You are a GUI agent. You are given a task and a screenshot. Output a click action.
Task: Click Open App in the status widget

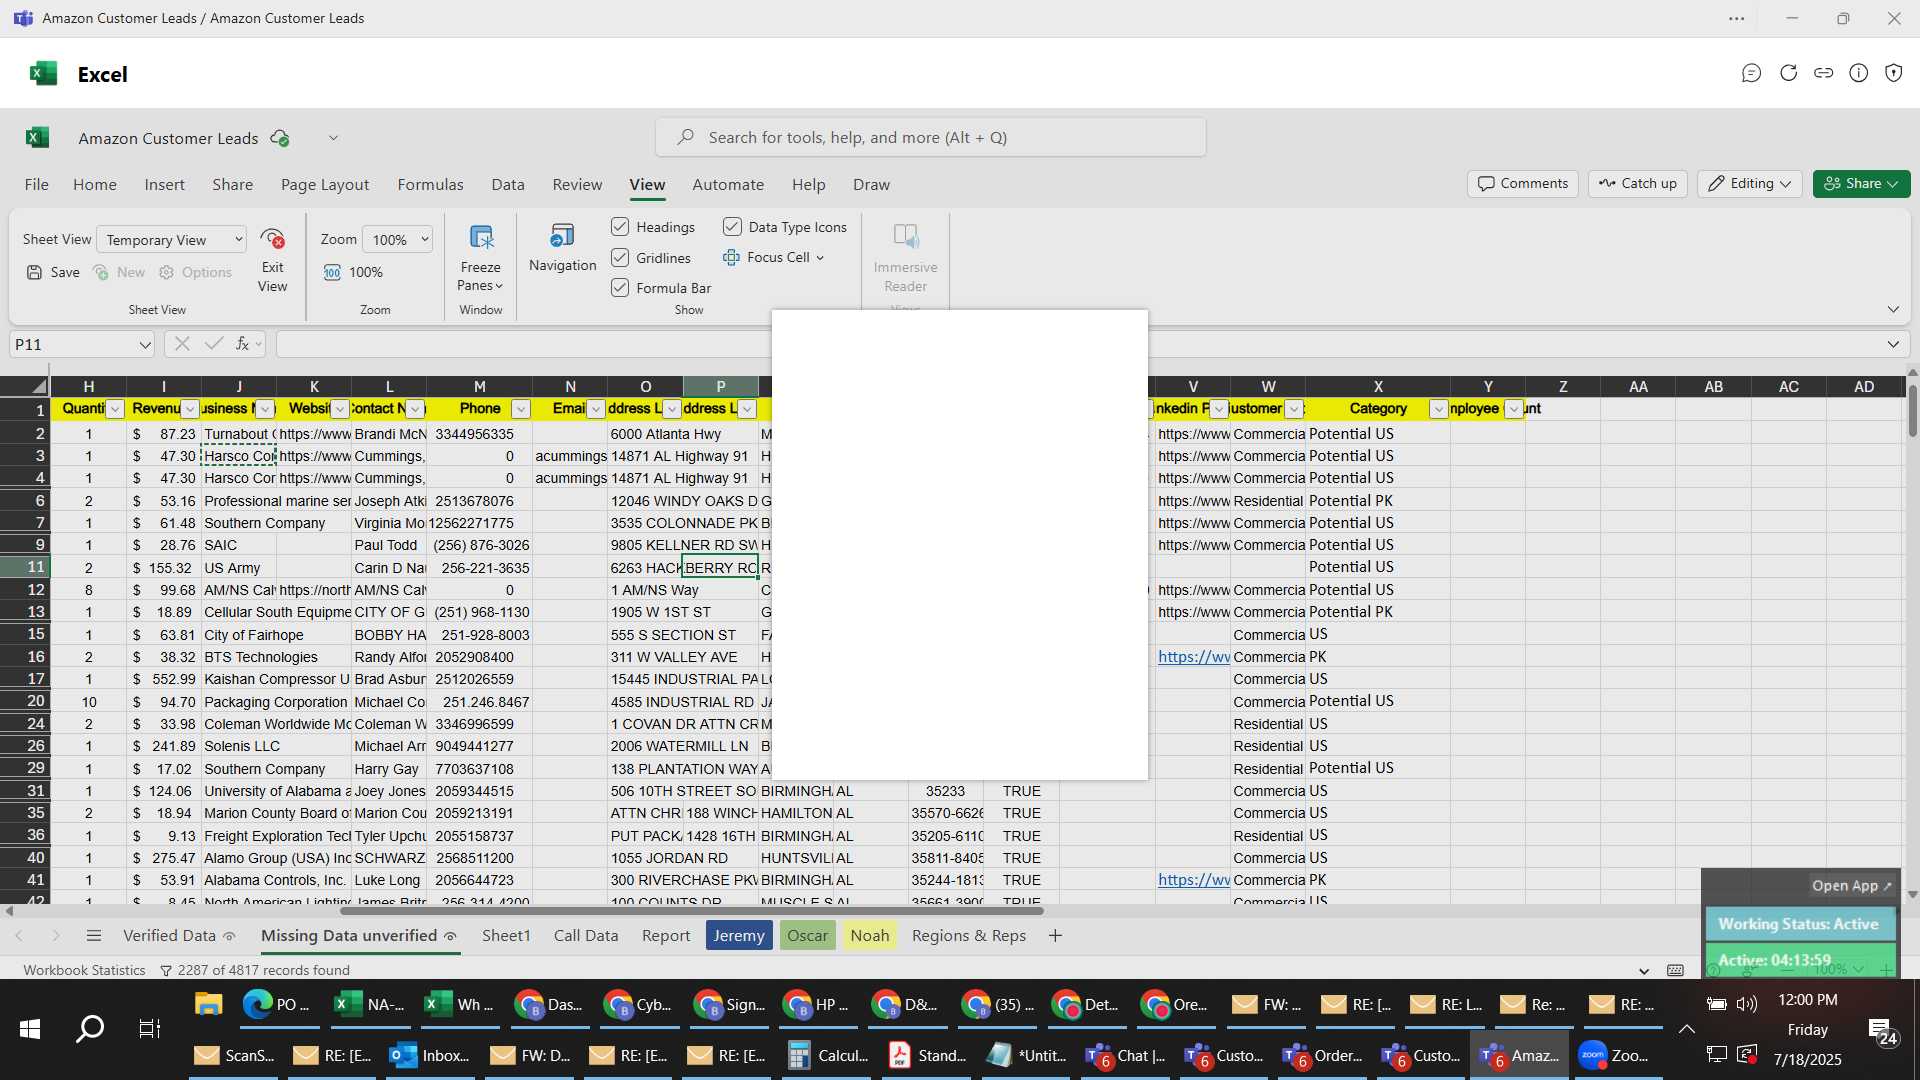point(1851,886)
